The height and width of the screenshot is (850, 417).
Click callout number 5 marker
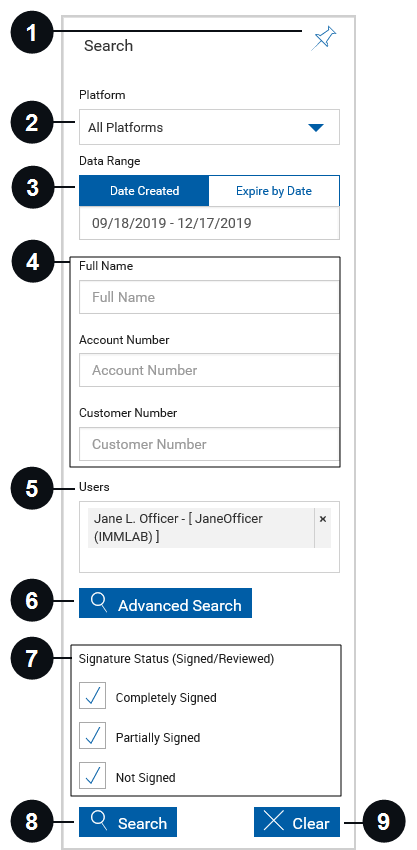click(x=31, y=488)
